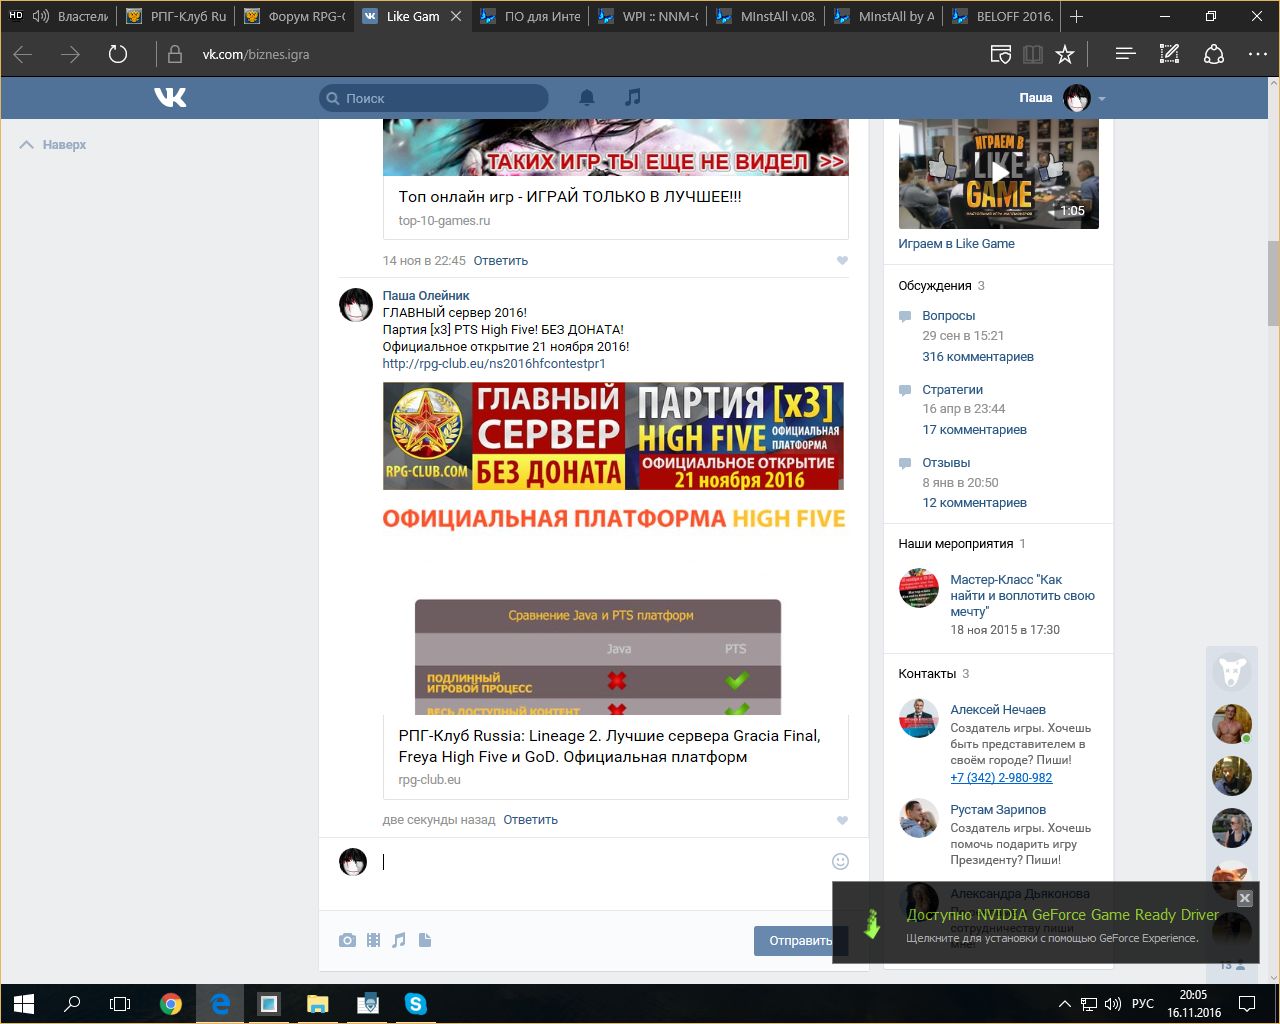Viewport: 1280px width, 1024px height.
Task: Open Паша Олейник profile name
Action: 426,296
